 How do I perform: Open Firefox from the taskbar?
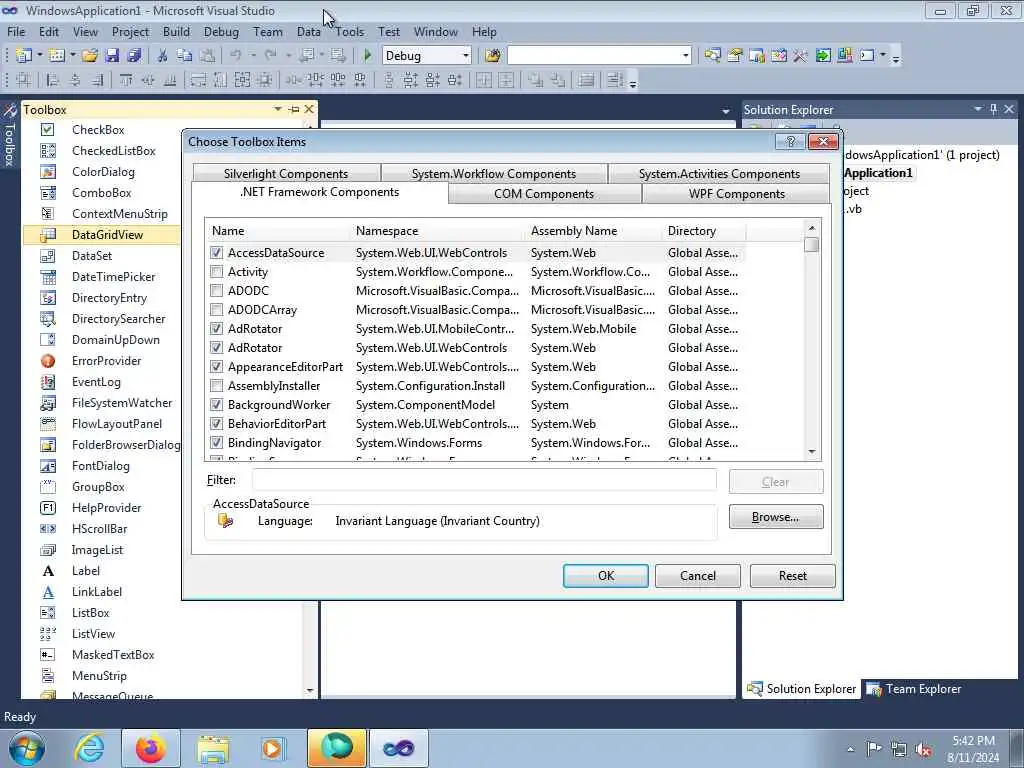(150, 748)
